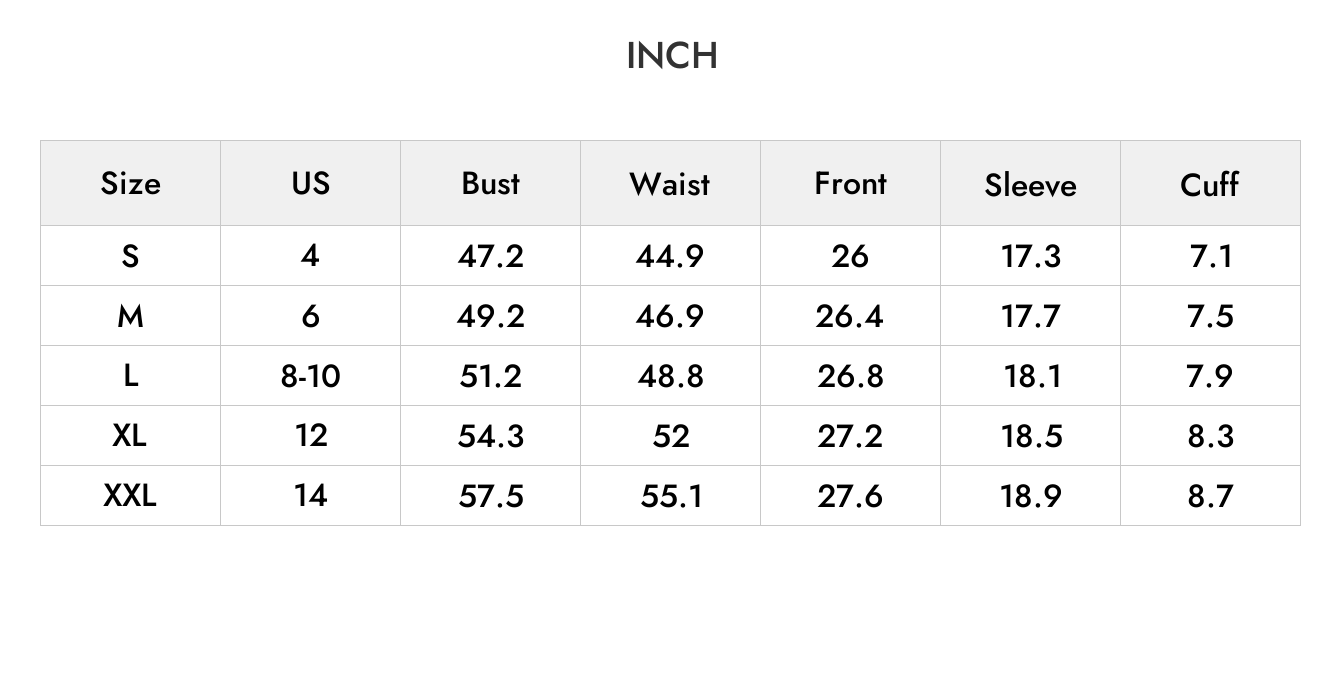Select the 26.4 front value
This screenshot has height=685, width=1340.
tap(850, 316)
